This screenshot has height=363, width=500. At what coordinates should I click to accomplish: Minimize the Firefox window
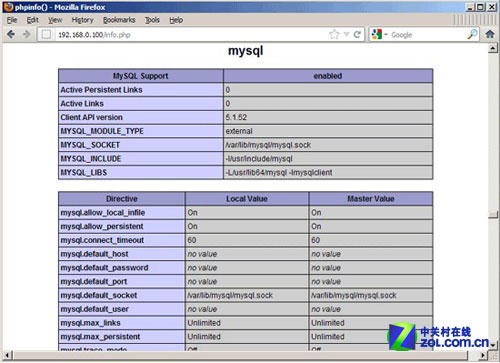470,7
